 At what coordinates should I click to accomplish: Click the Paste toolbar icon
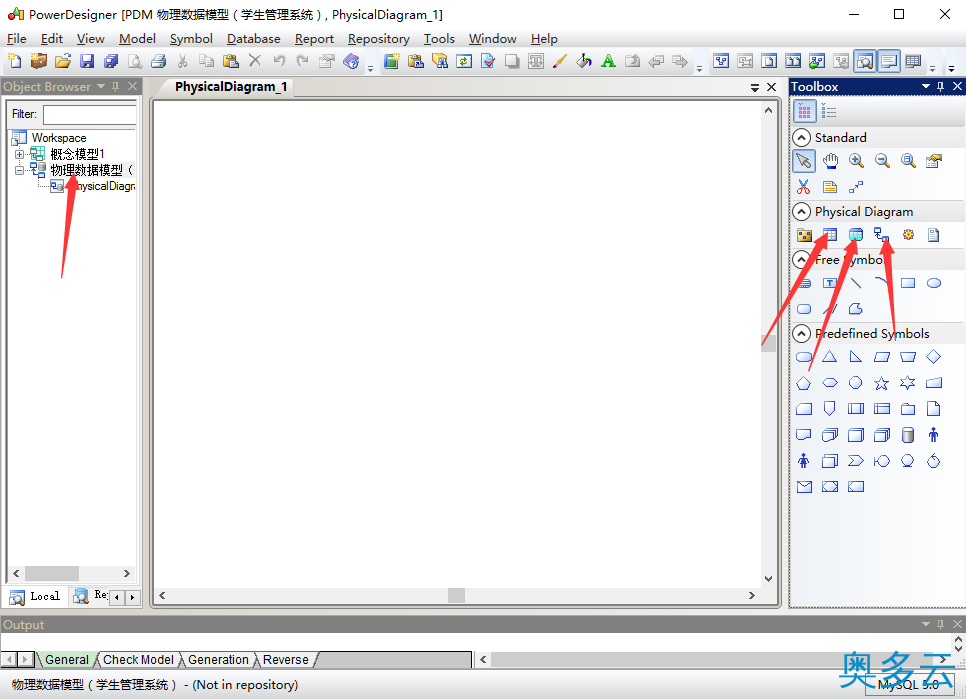pos(230,61)
